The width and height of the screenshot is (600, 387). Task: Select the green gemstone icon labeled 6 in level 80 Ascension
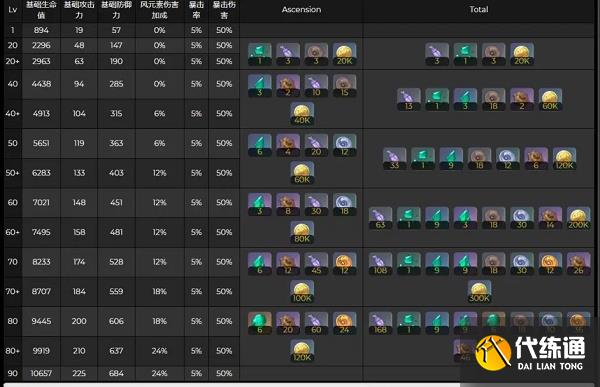259,323
